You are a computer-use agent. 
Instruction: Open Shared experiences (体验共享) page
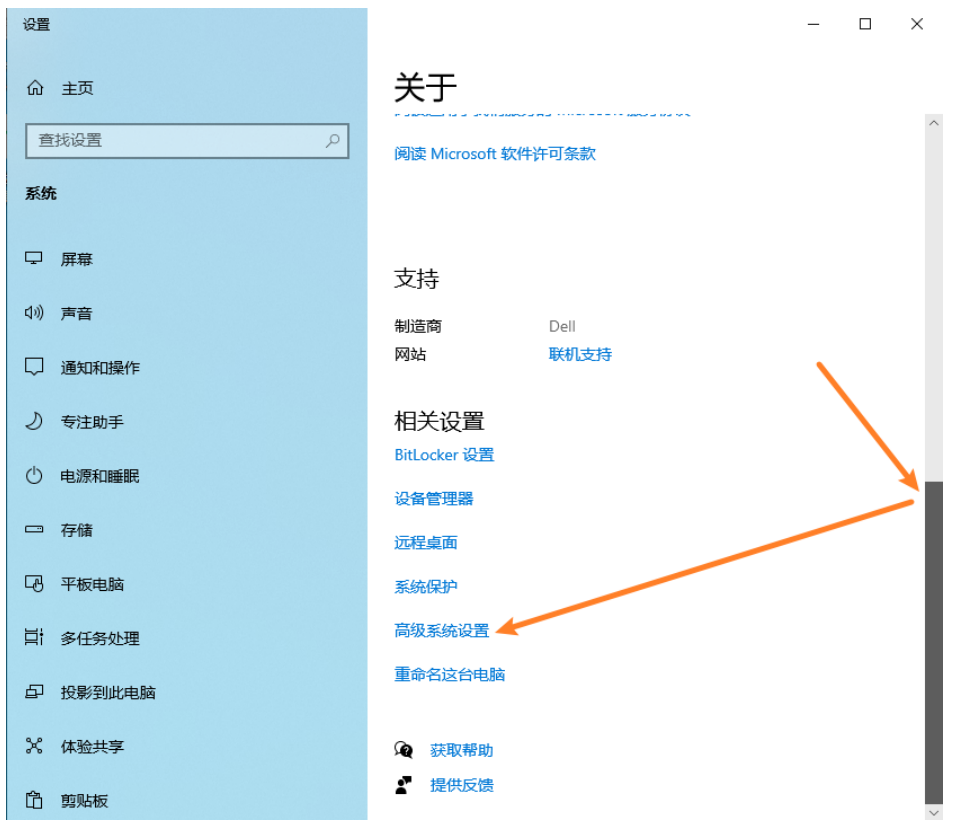92,746
